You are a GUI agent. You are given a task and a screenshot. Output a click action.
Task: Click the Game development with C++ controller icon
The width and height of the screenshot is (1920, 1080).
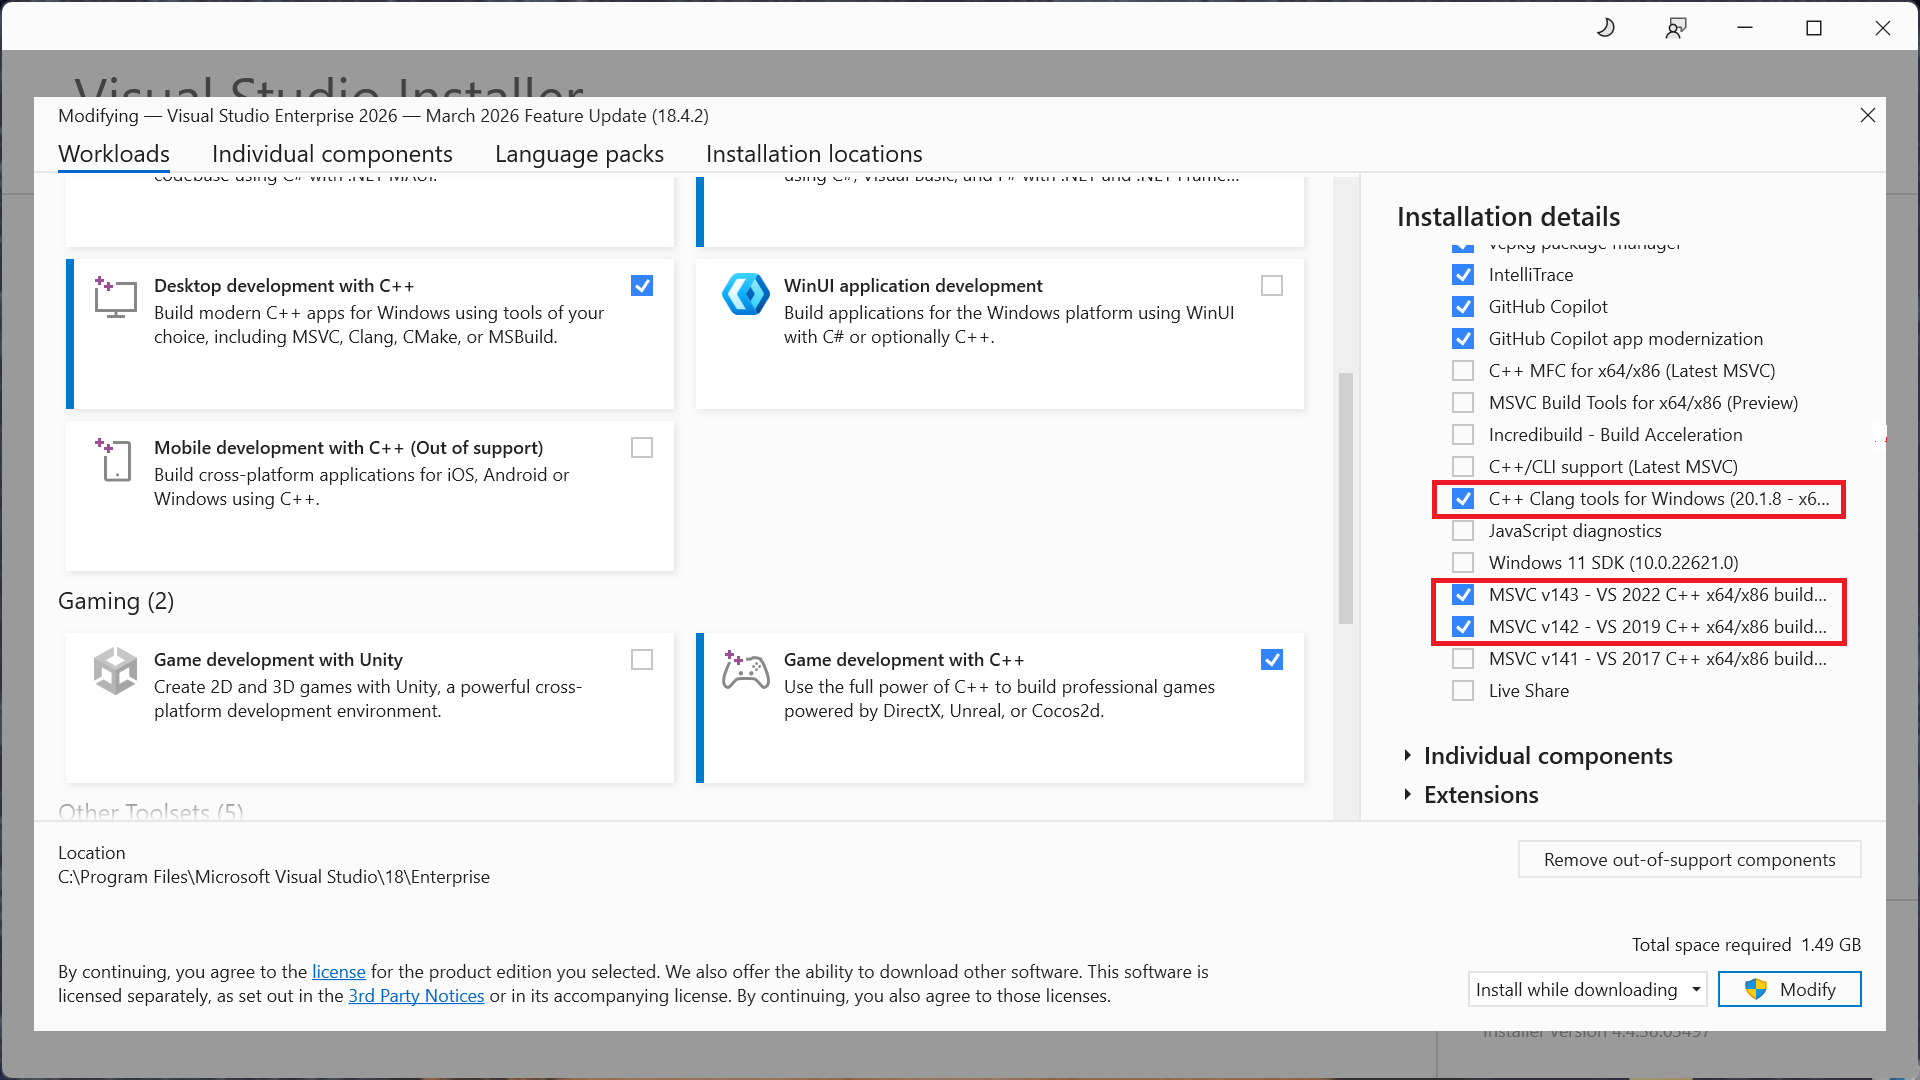[746, 670]
